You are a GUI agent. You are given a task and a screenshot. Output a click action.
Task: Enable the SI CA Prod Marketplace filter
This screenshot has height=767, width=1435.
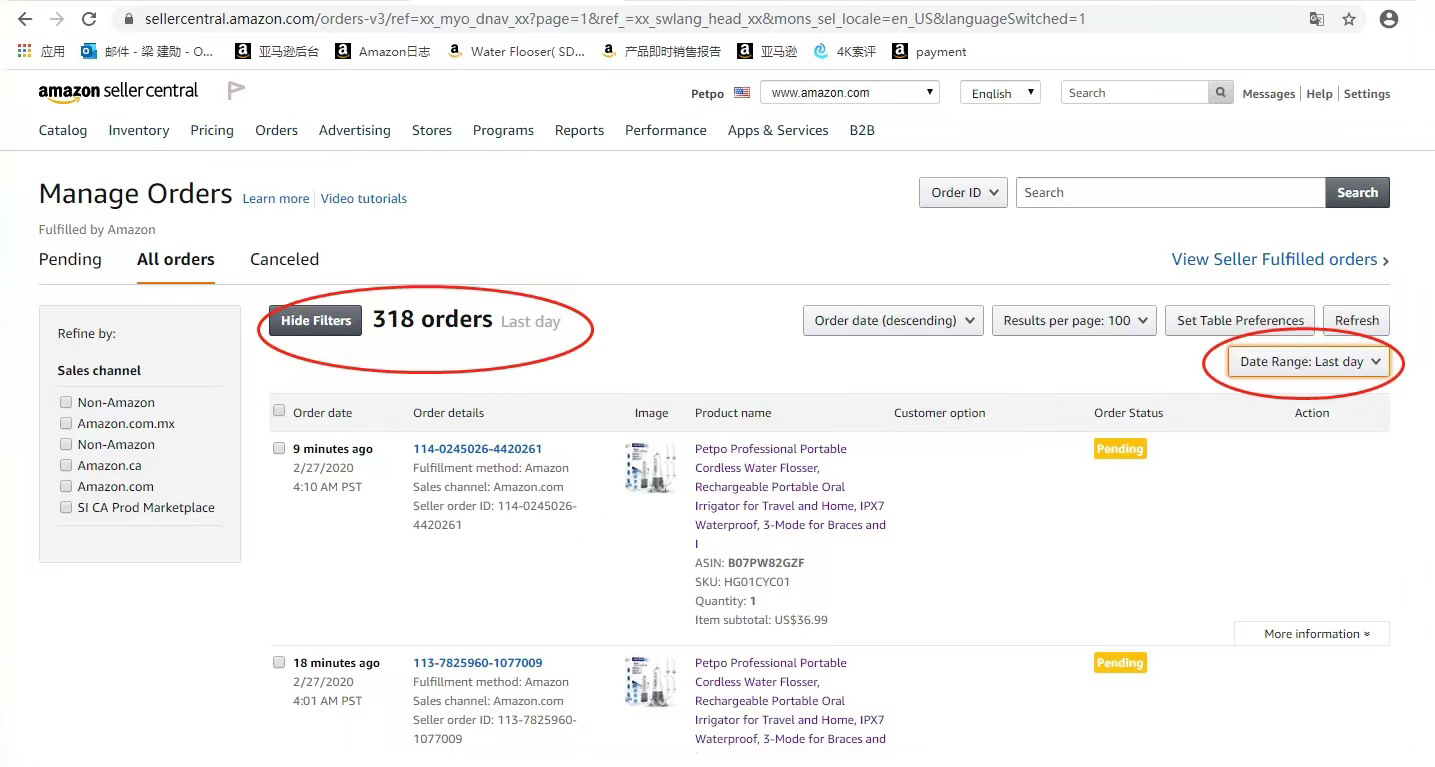(66, 507)
